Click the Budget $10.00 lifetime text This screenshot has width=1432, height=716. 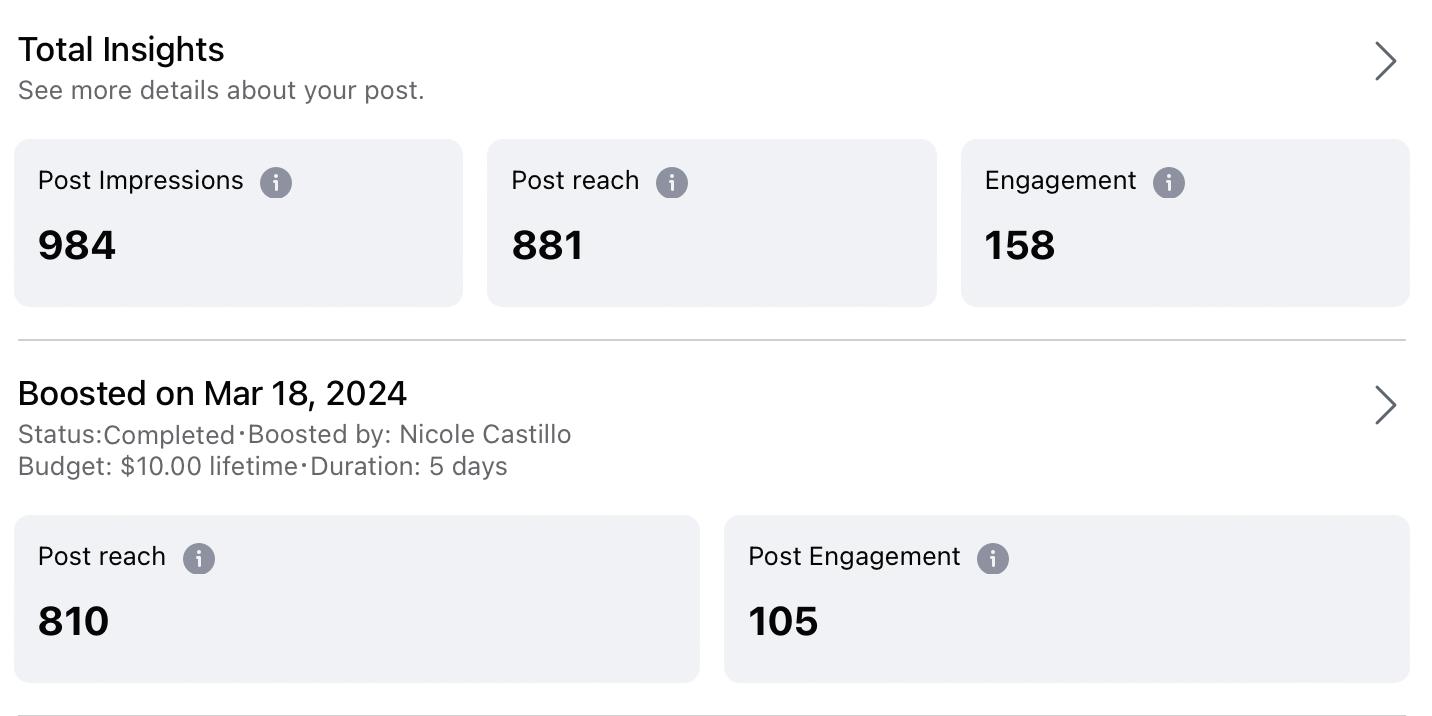pyautogui.click(x=158, y=467)
